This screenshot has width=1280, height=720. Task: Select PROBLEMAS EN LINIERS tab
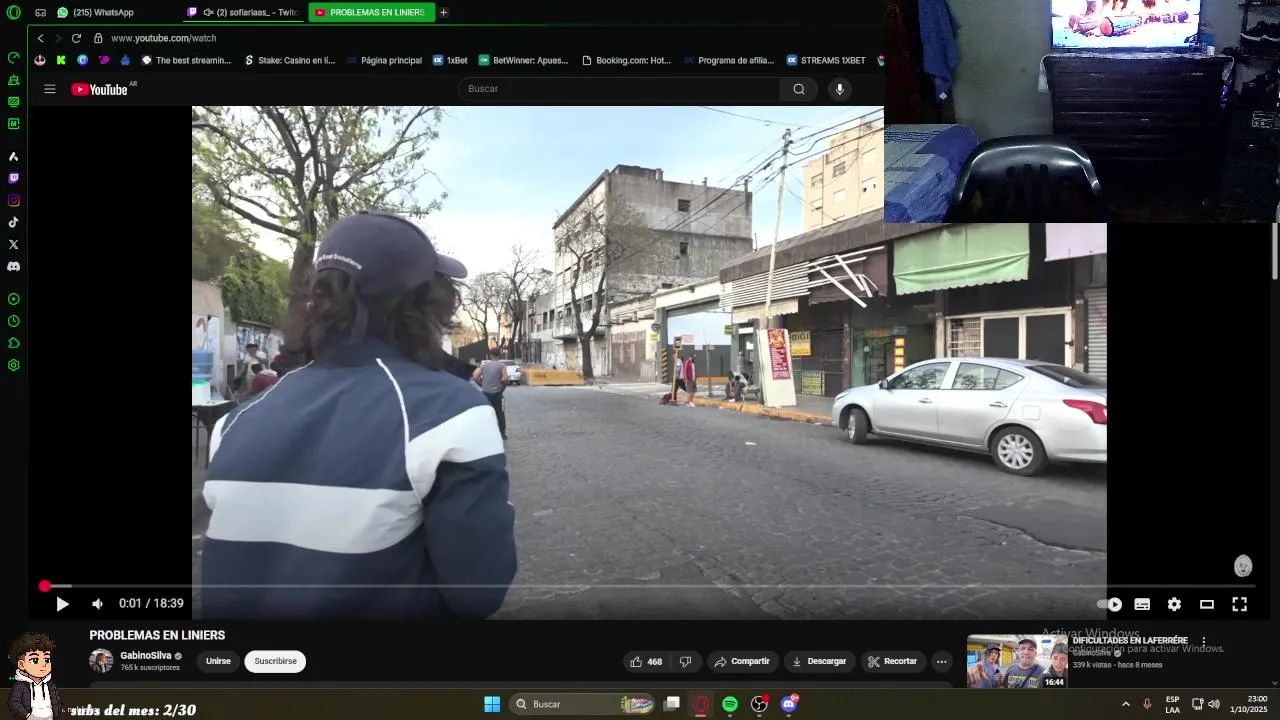[371, 12]
